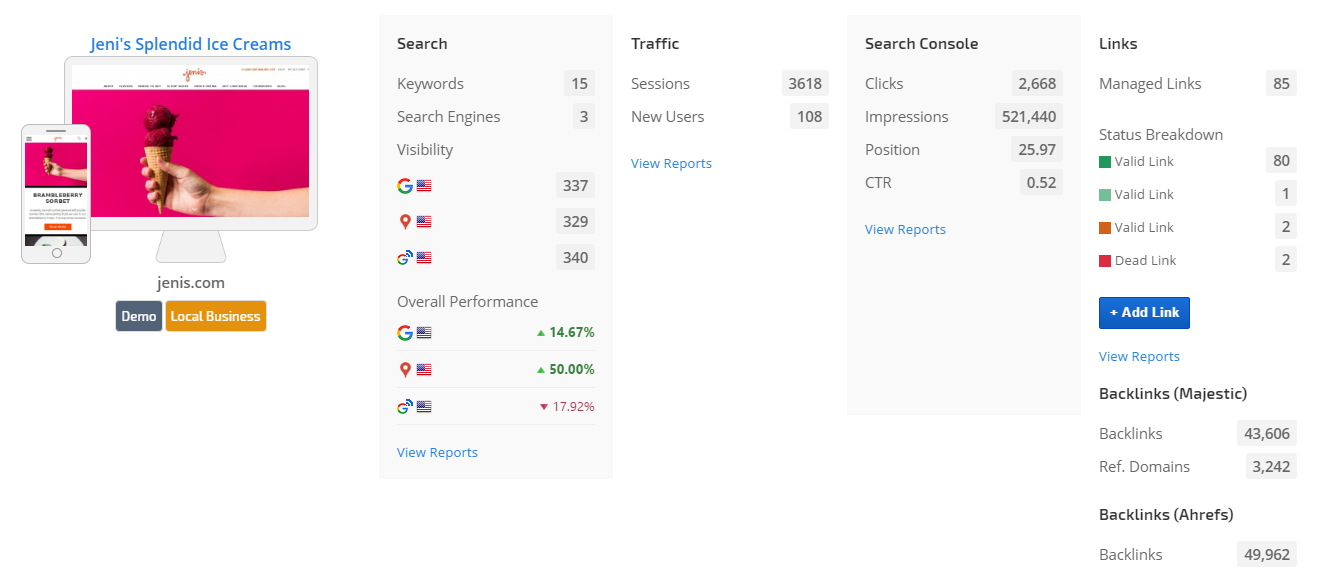Click the Google mobile icon under Visibility
1325x581 pixels.
coord(404,258)
